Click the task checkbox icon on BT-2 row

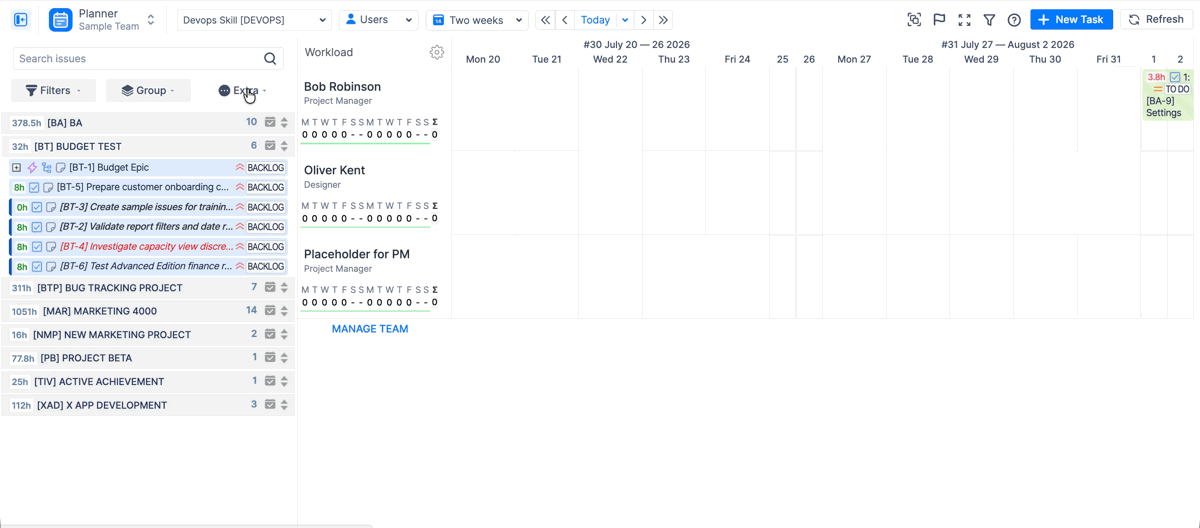click(x=37, y=227)
